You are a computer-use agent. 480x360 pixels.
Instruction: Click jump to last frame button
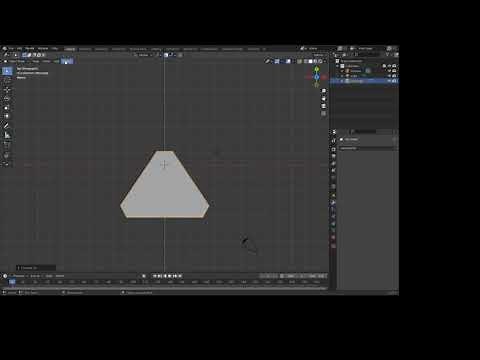point(180,276)
